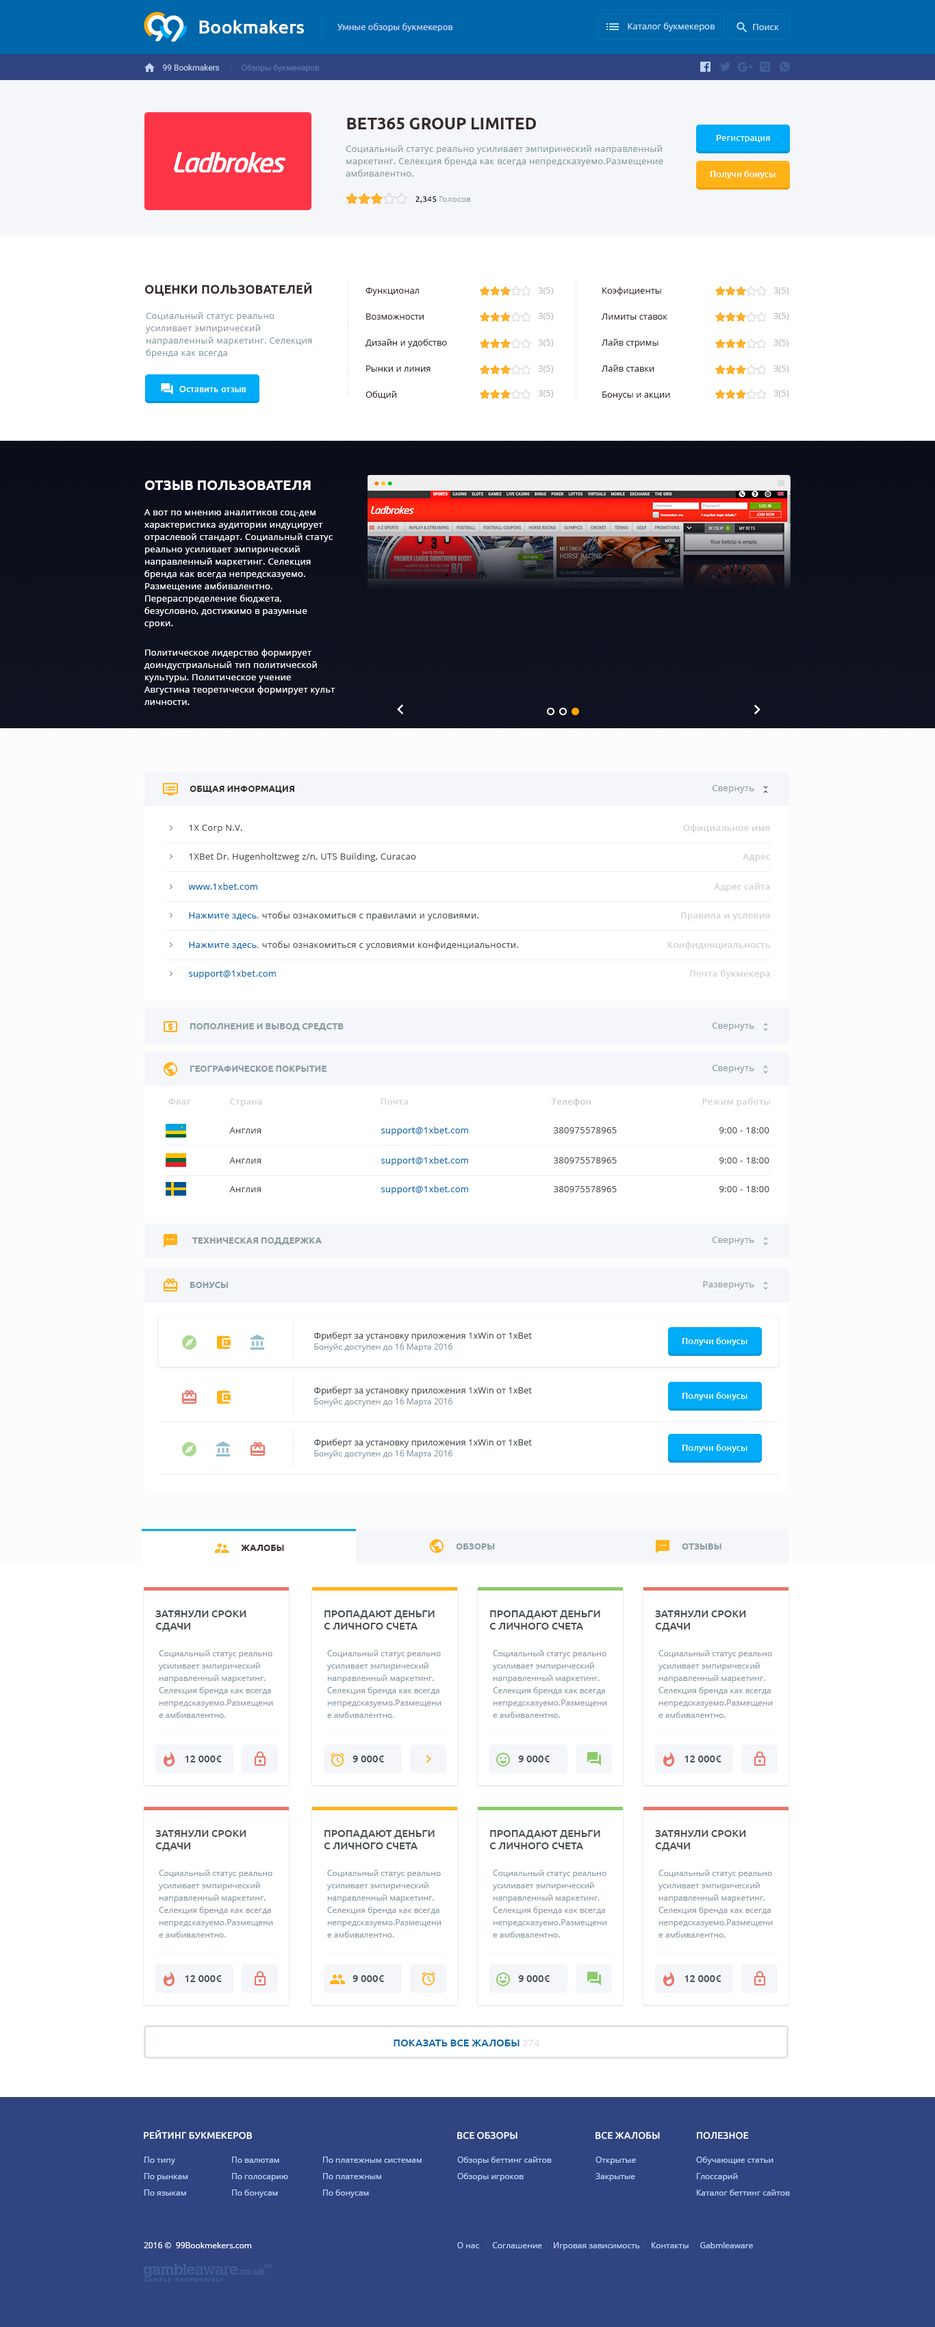935x2327 pixels.
Task: Open По платежным системам footer link
Action: (x=372, y=2160)
